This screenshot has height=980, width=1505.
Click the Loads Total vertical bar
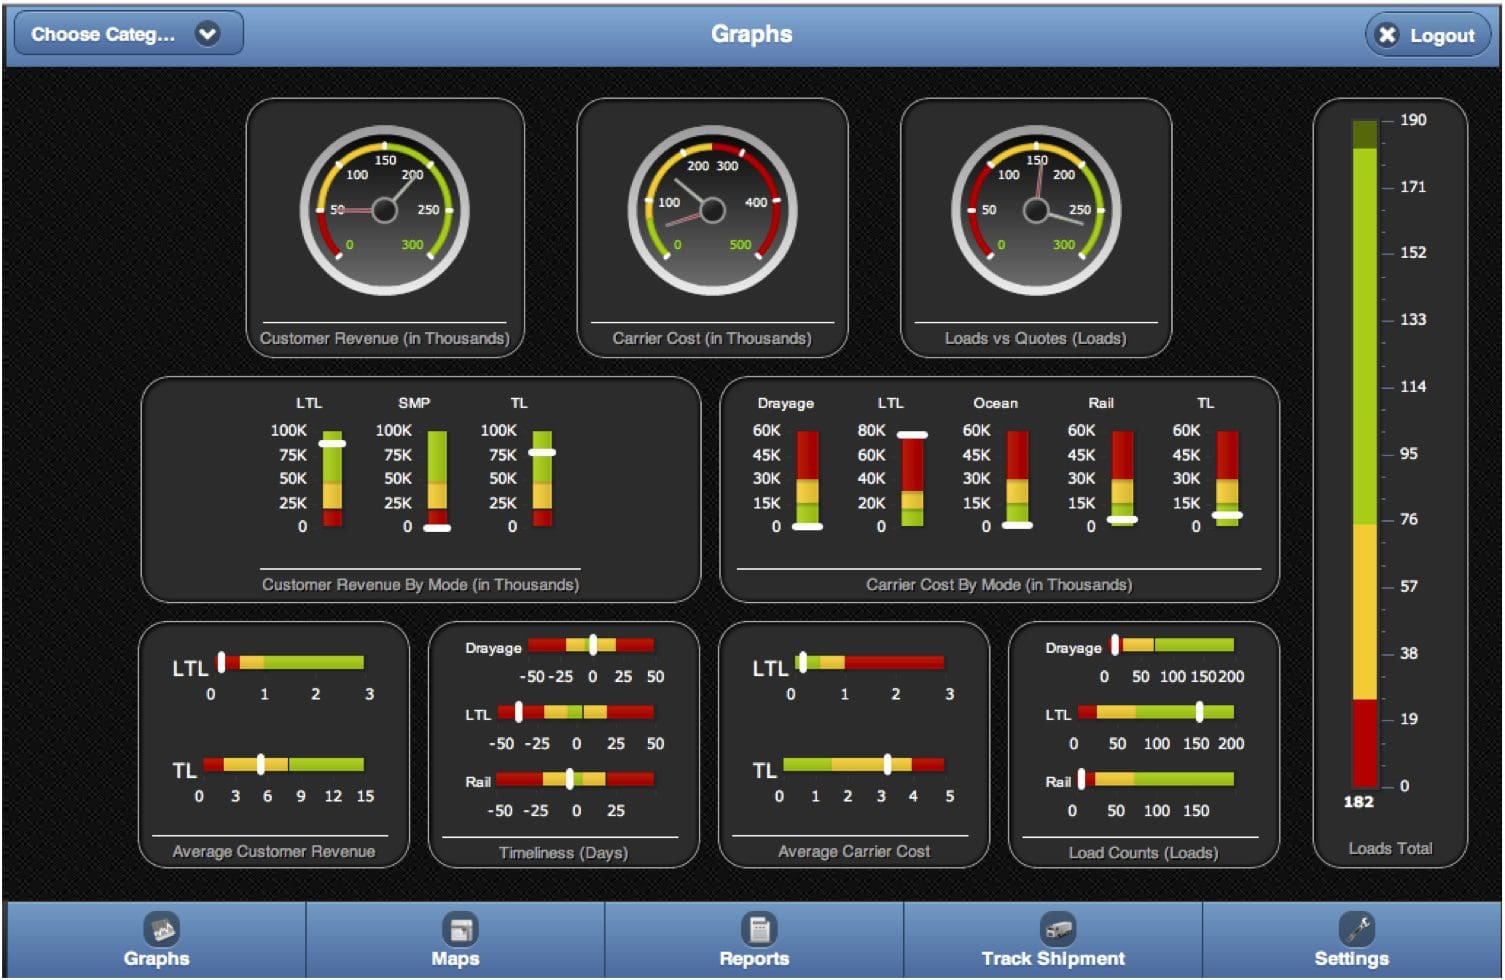coord(1365,454)
